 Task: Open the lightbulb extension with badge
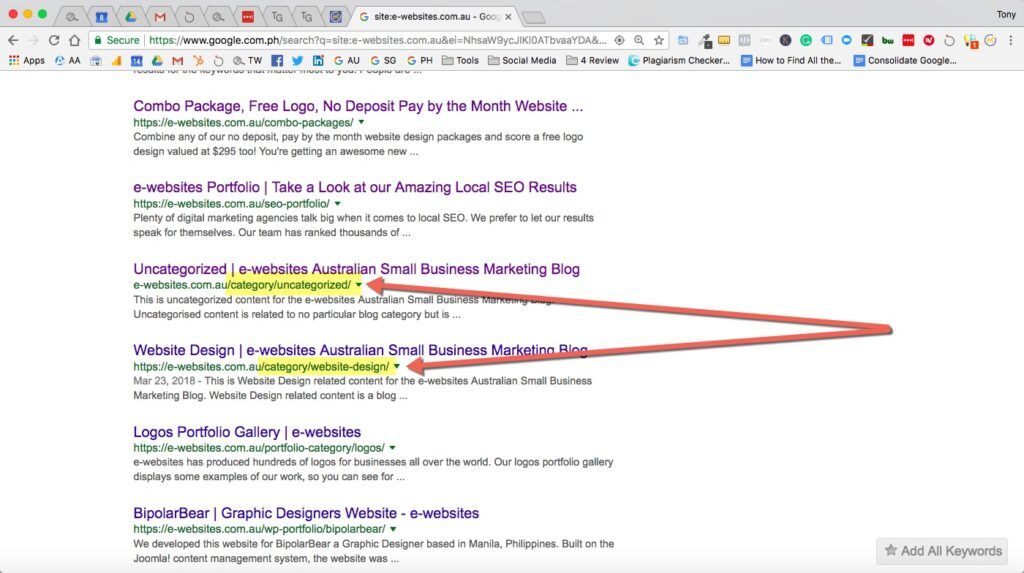tap(970, 41)
